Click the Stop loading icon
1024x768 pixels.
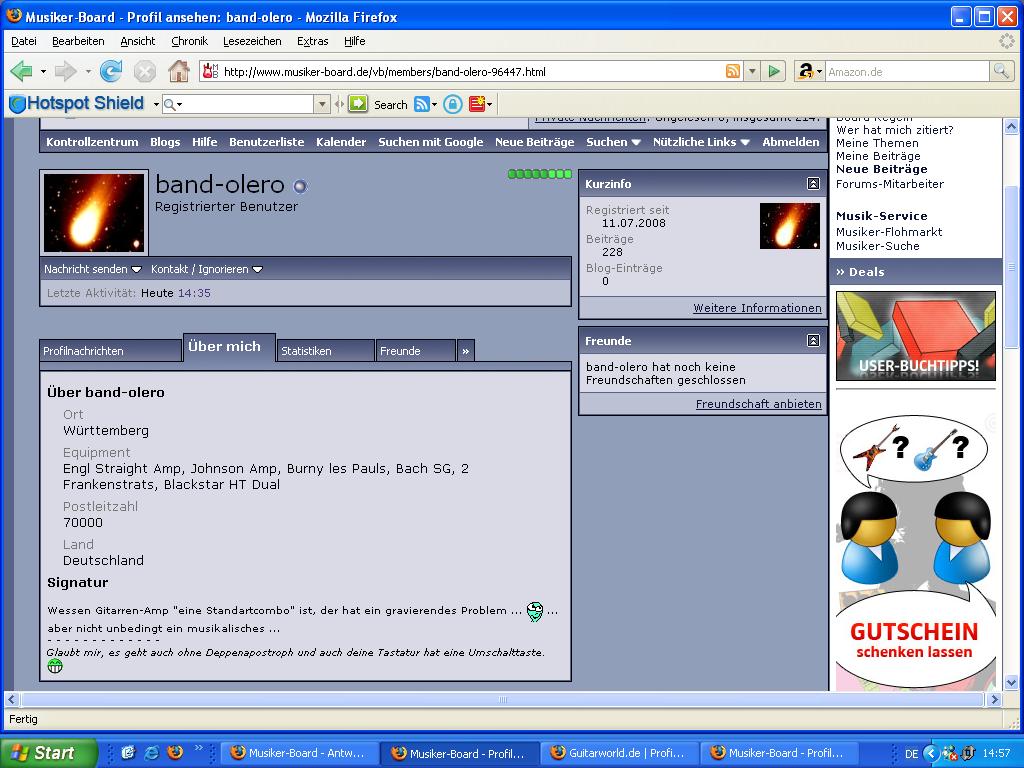coord(145,71)
